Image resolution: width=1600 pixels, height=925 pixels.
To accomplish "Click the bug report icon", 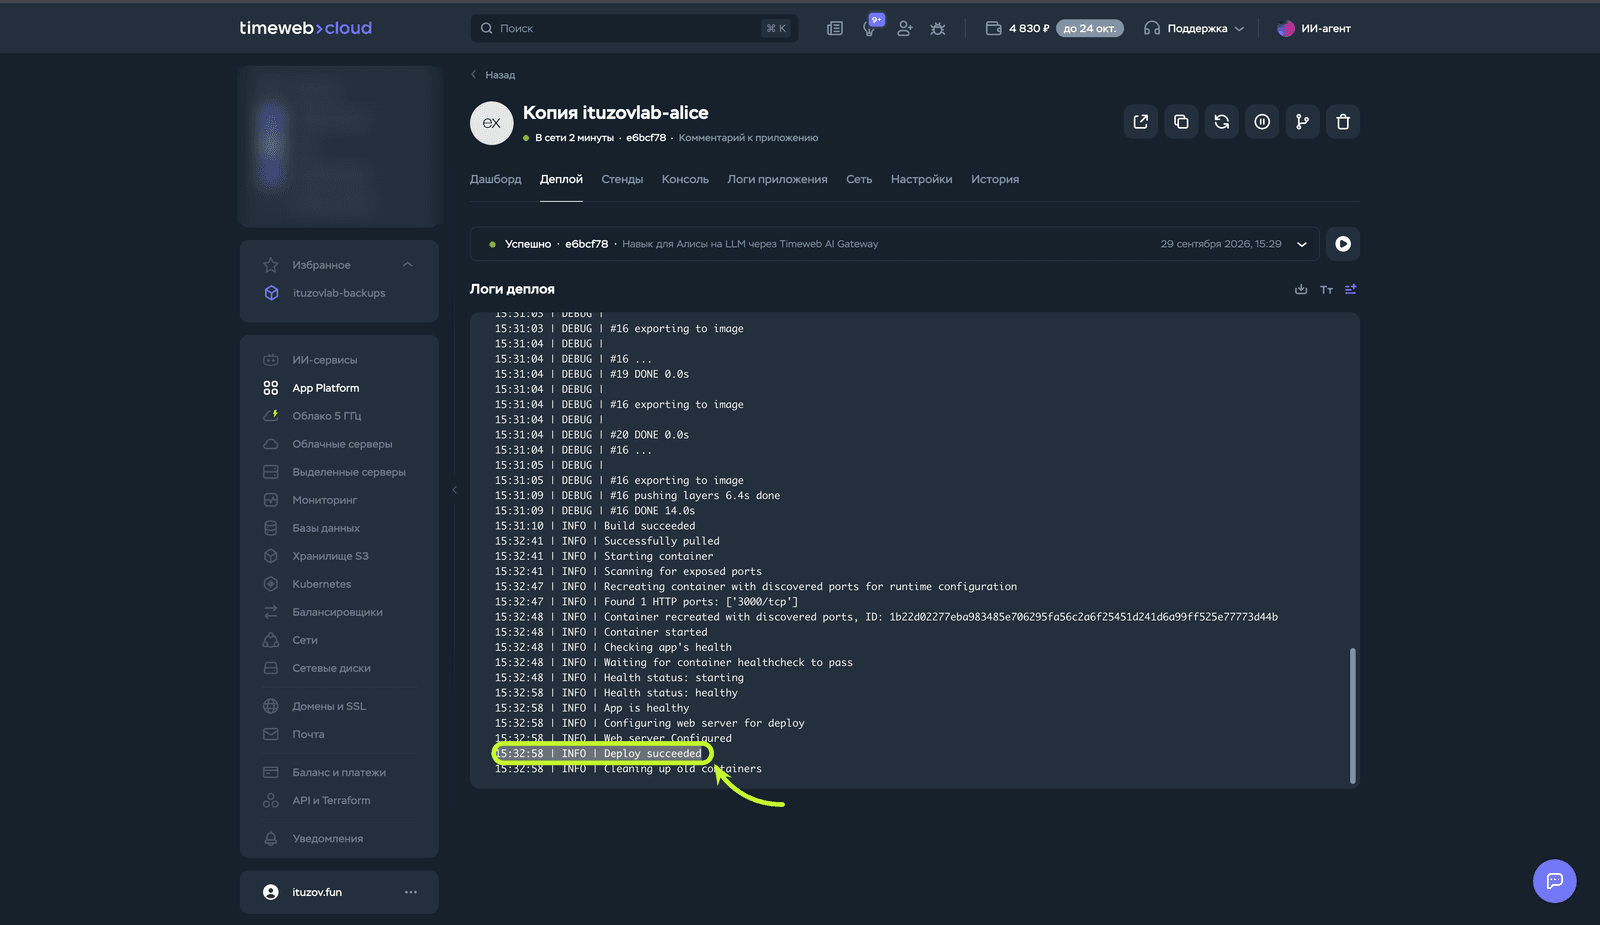I will pos(938,29).
